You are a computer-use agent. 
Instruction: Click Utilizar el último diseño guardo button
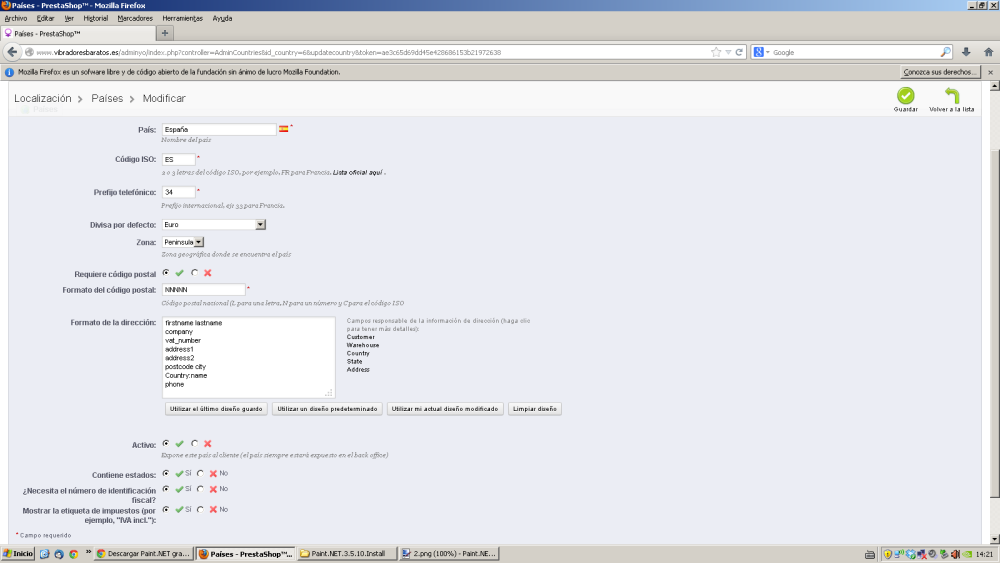click(216, 409)
